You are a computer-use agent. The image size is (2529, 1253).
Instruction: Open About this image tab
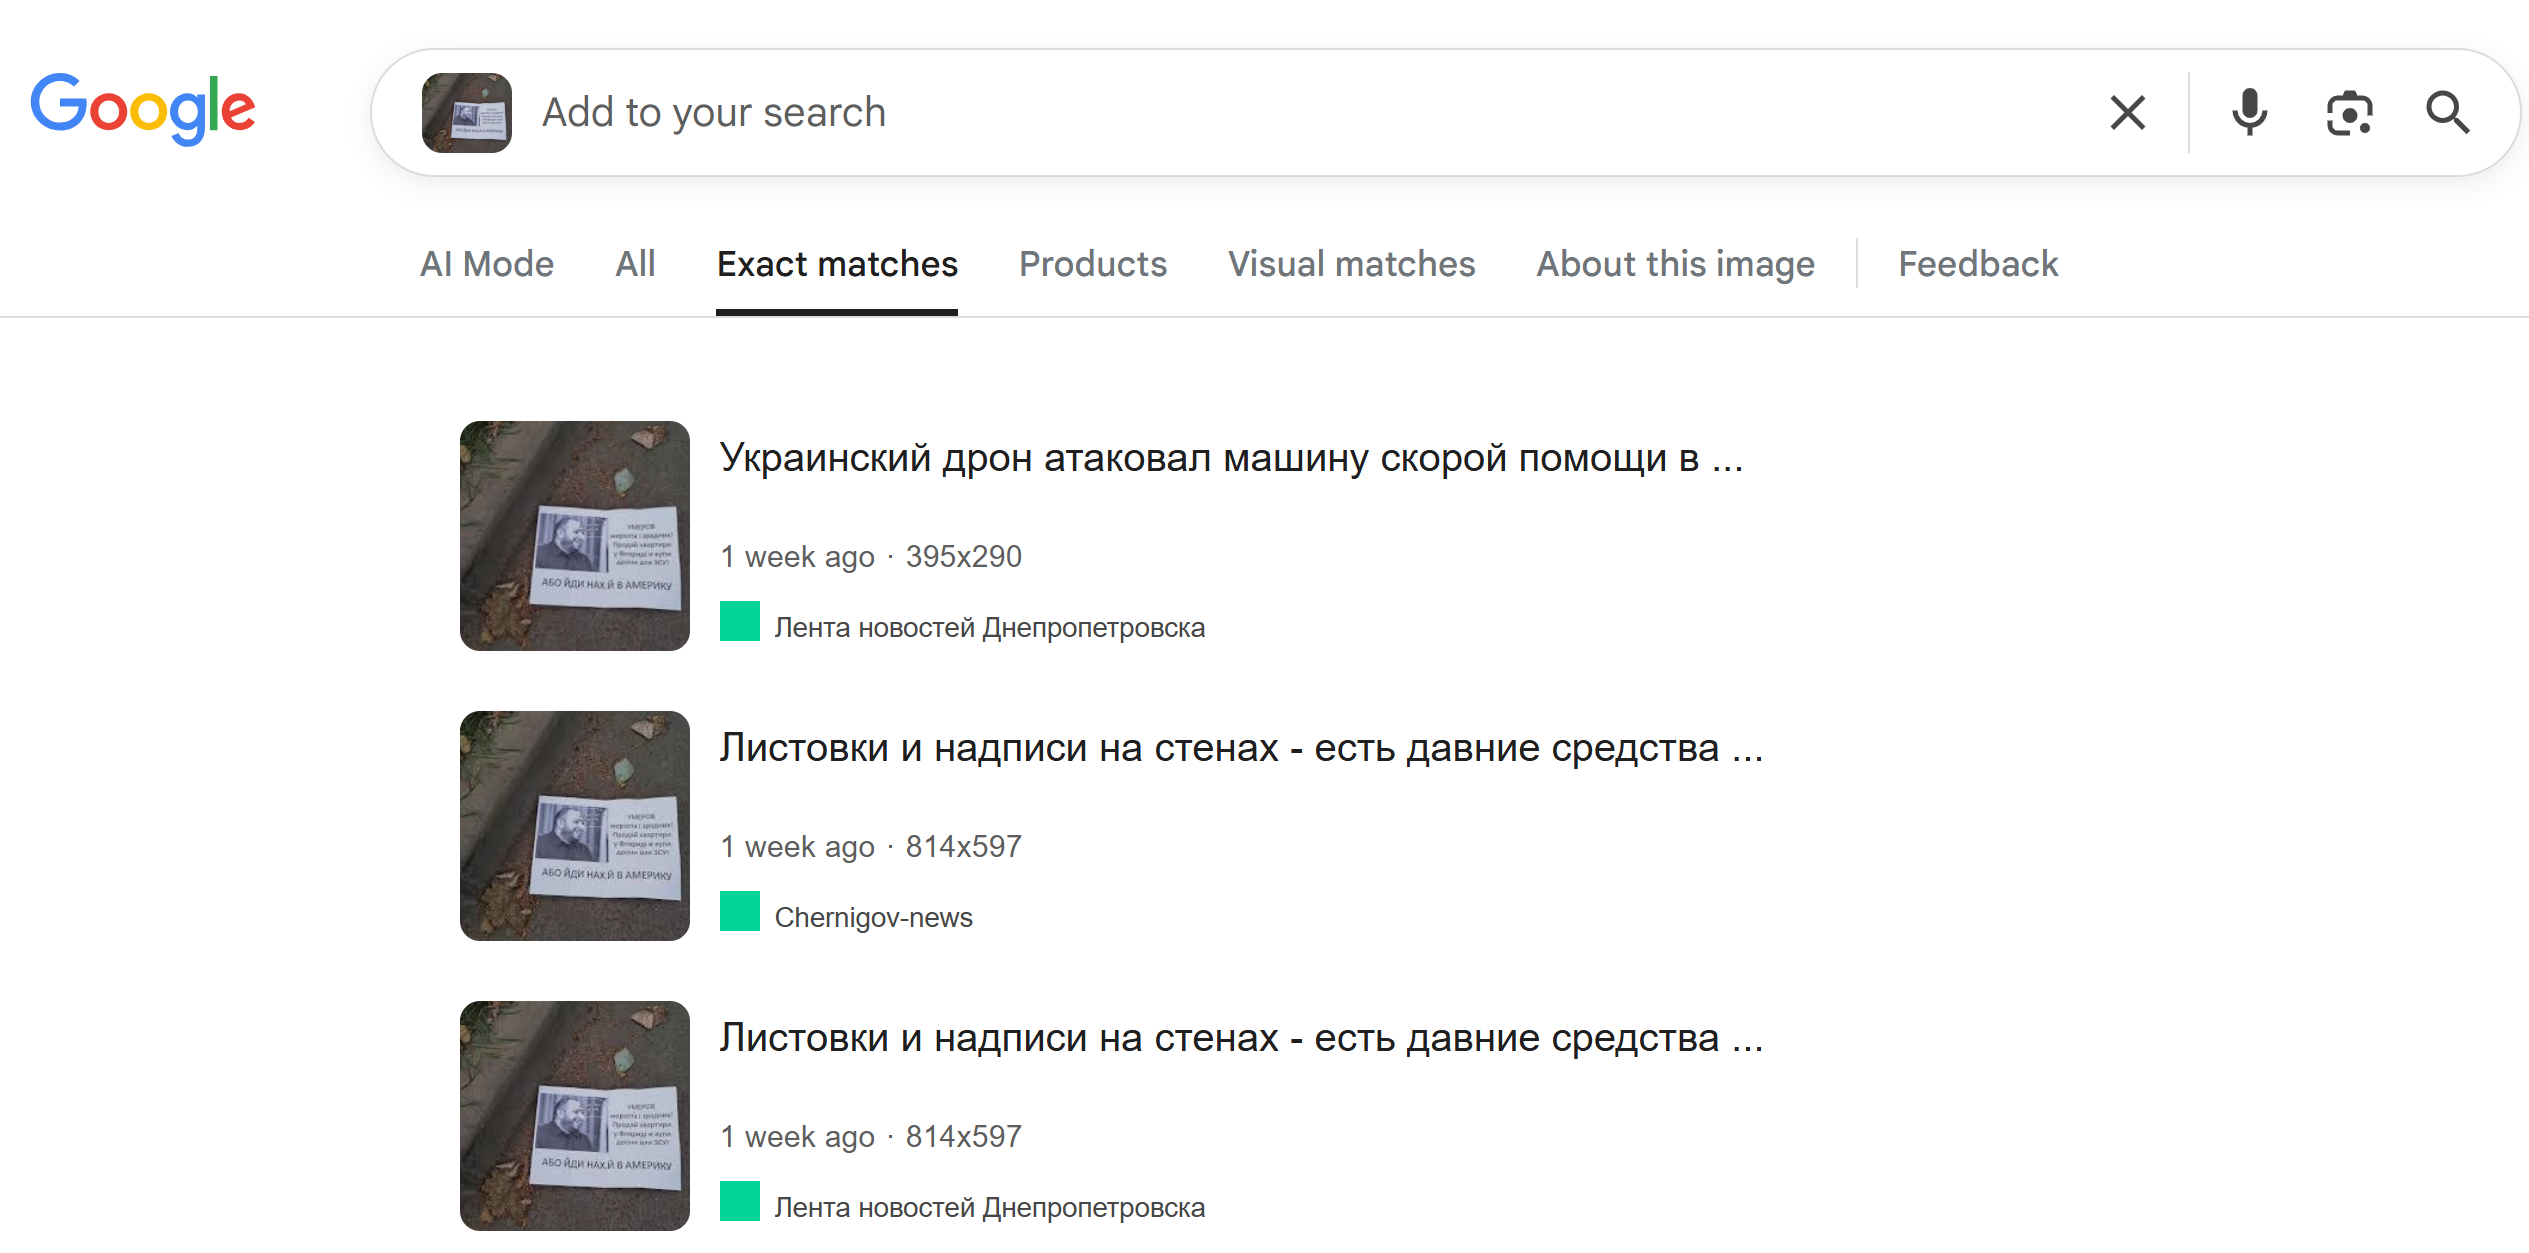[1675, 264]
